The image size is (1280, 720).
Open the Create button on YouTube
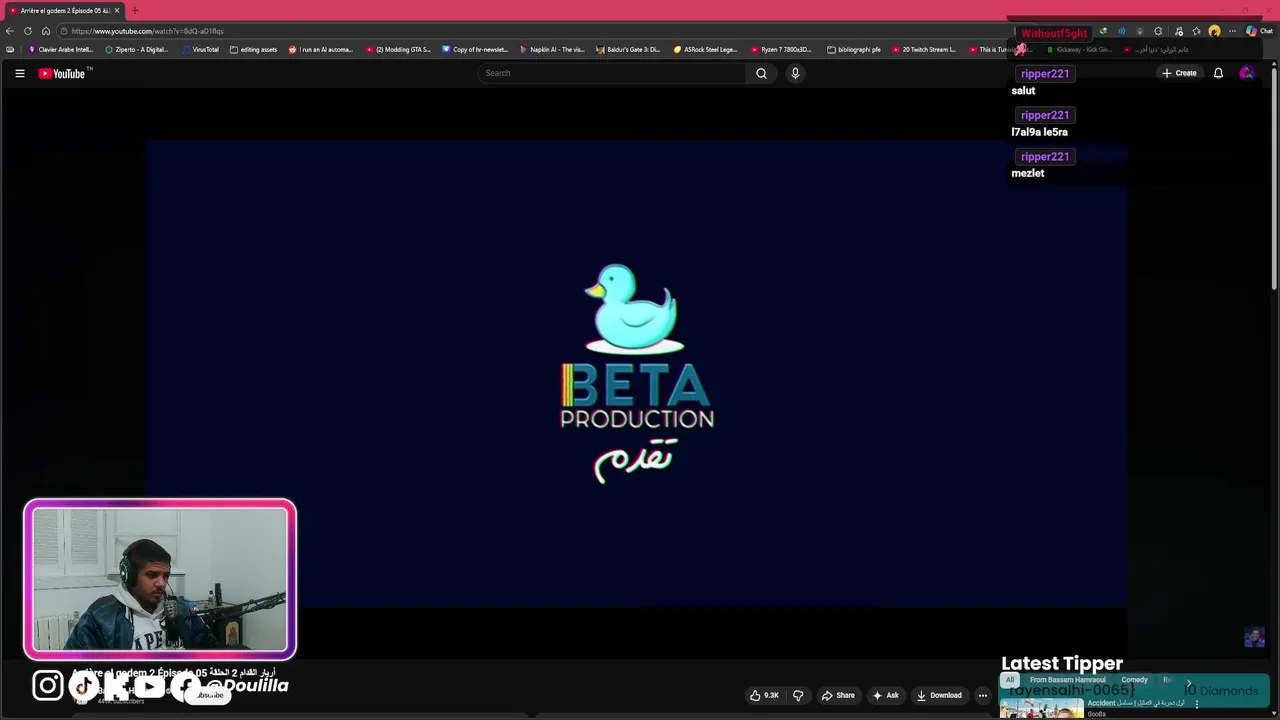[x=1179, y=73]
